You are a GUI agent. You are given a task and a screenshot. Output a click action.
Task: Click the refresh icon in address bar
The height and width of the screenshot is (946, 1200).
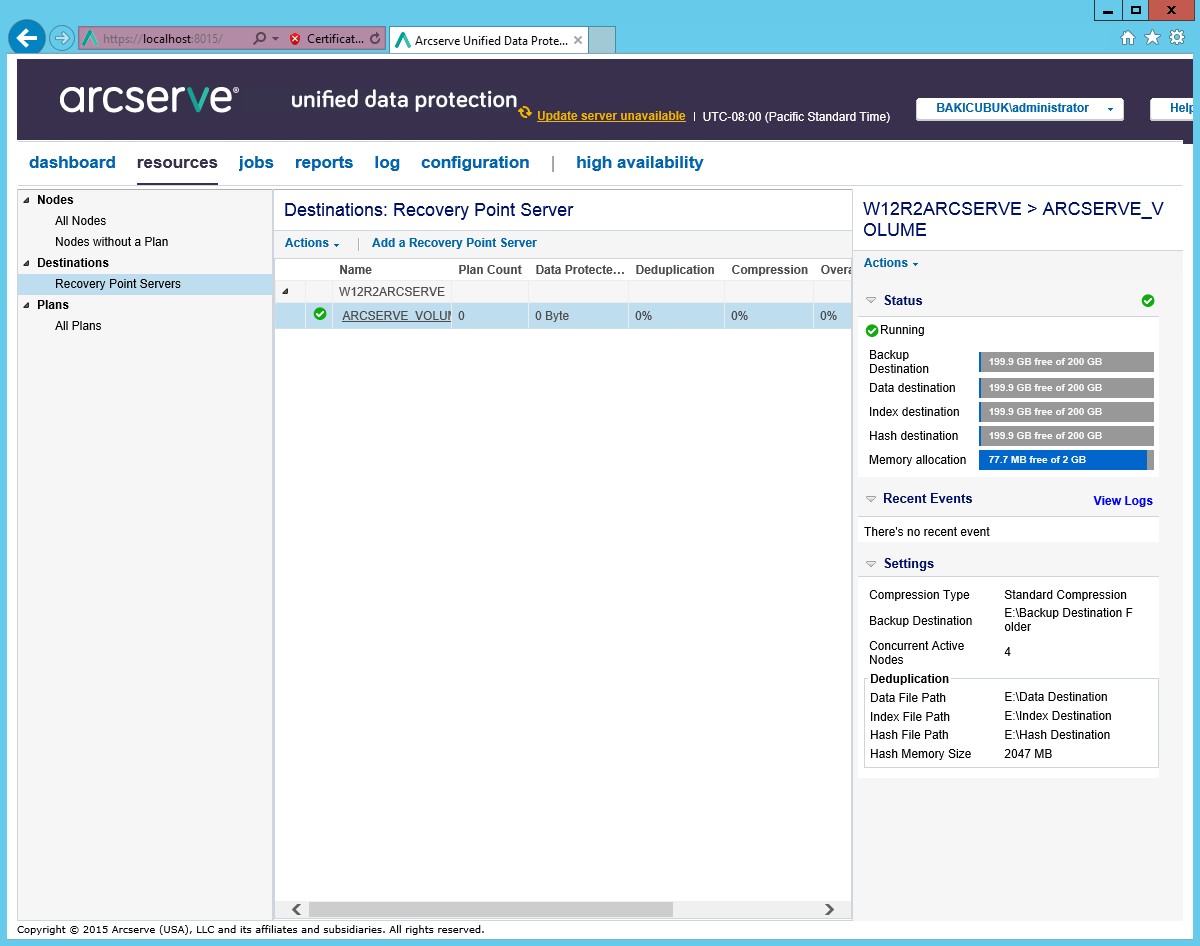(375, 39)
